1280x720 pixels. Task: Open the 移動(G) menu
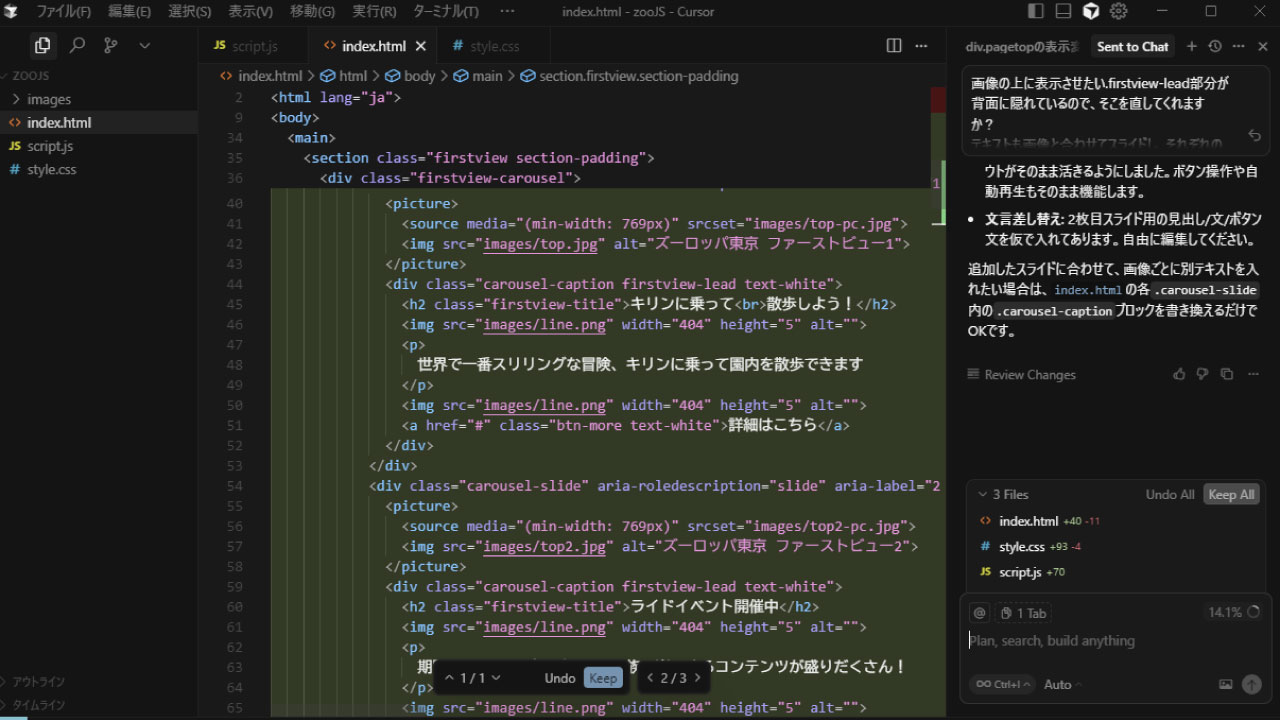coord(313,11)
